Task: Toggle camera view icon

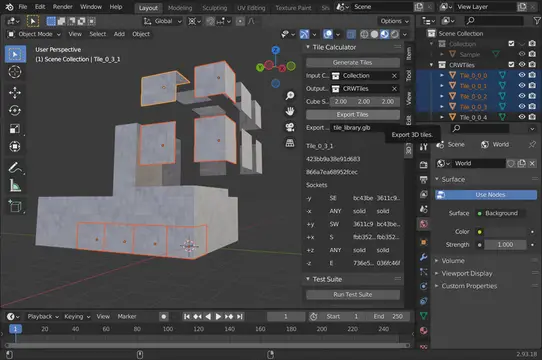Action: (x=290, y=127)
